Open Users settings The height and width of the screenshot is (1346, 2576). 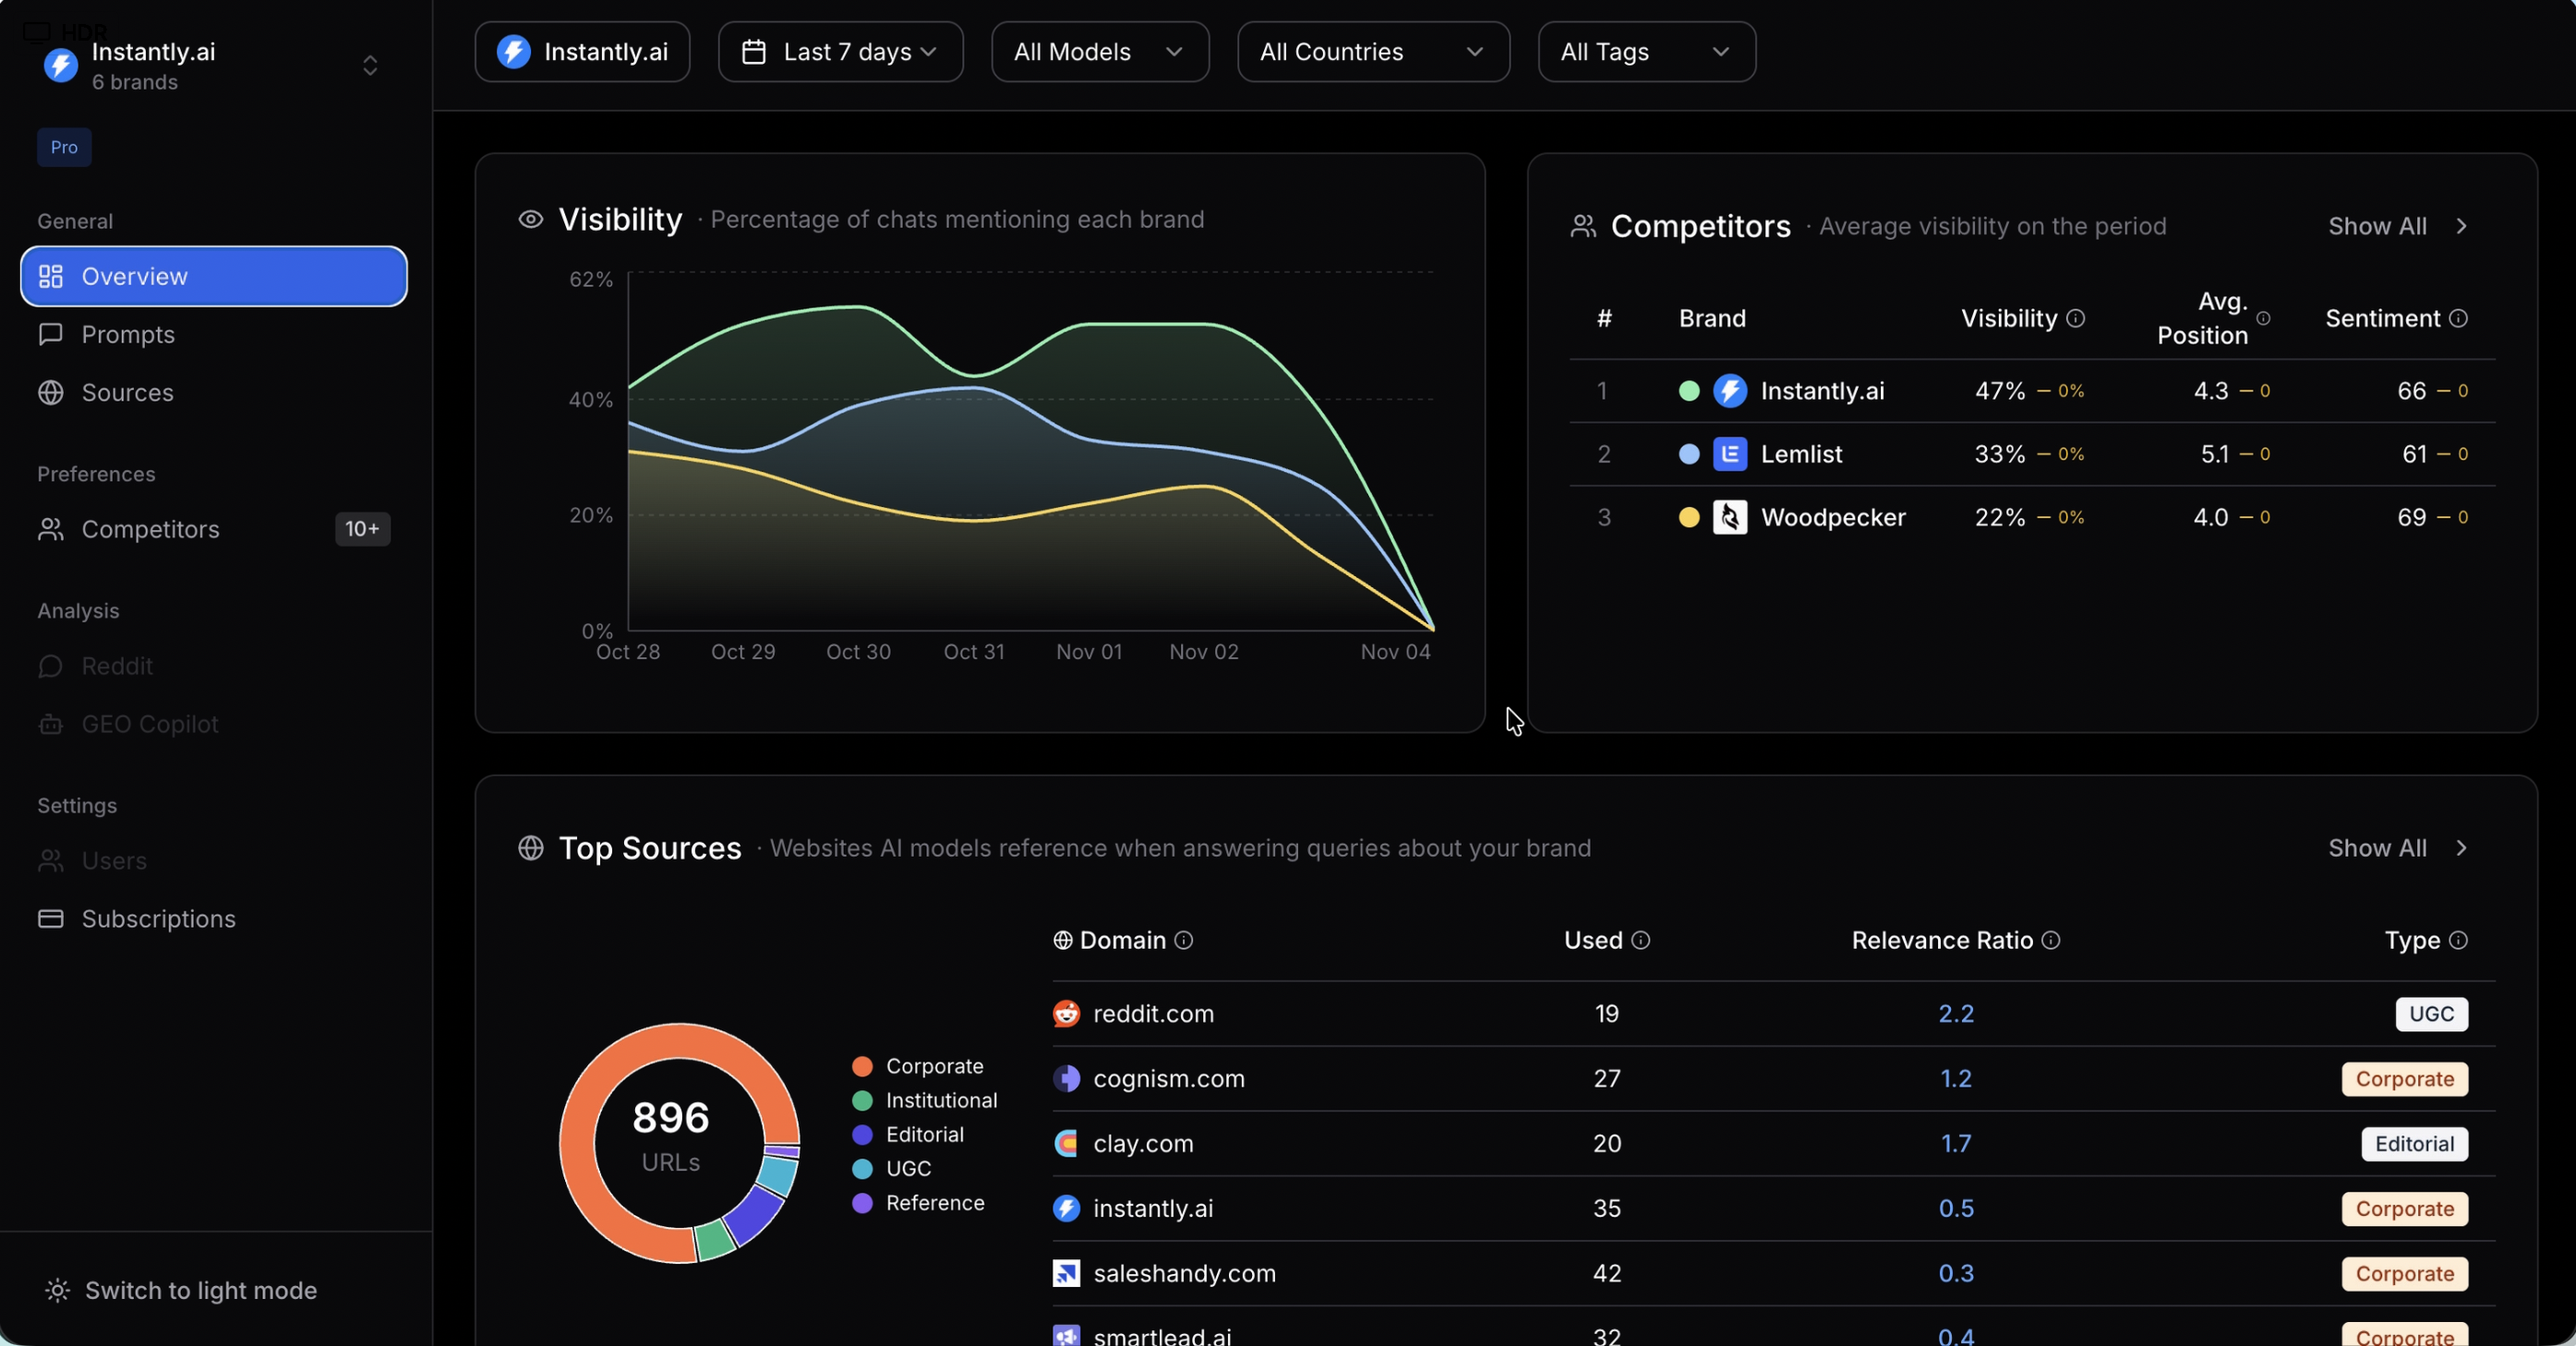point(213,861)
